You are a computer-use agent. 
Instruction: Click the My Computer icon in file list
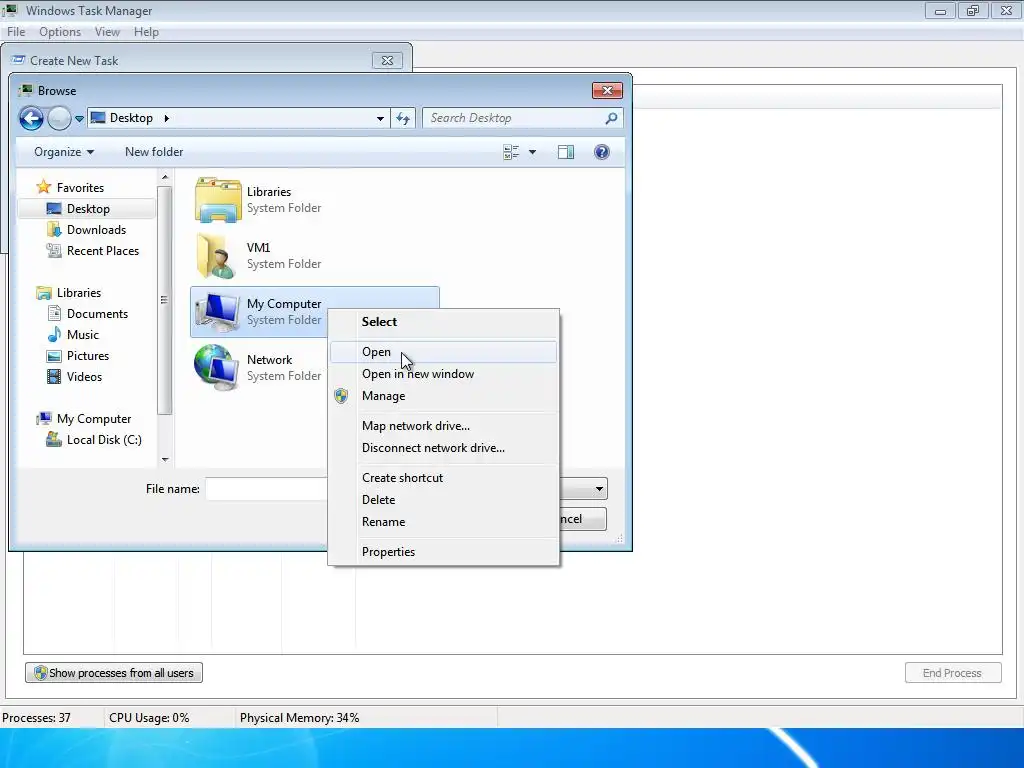click(x=217, y=312)
